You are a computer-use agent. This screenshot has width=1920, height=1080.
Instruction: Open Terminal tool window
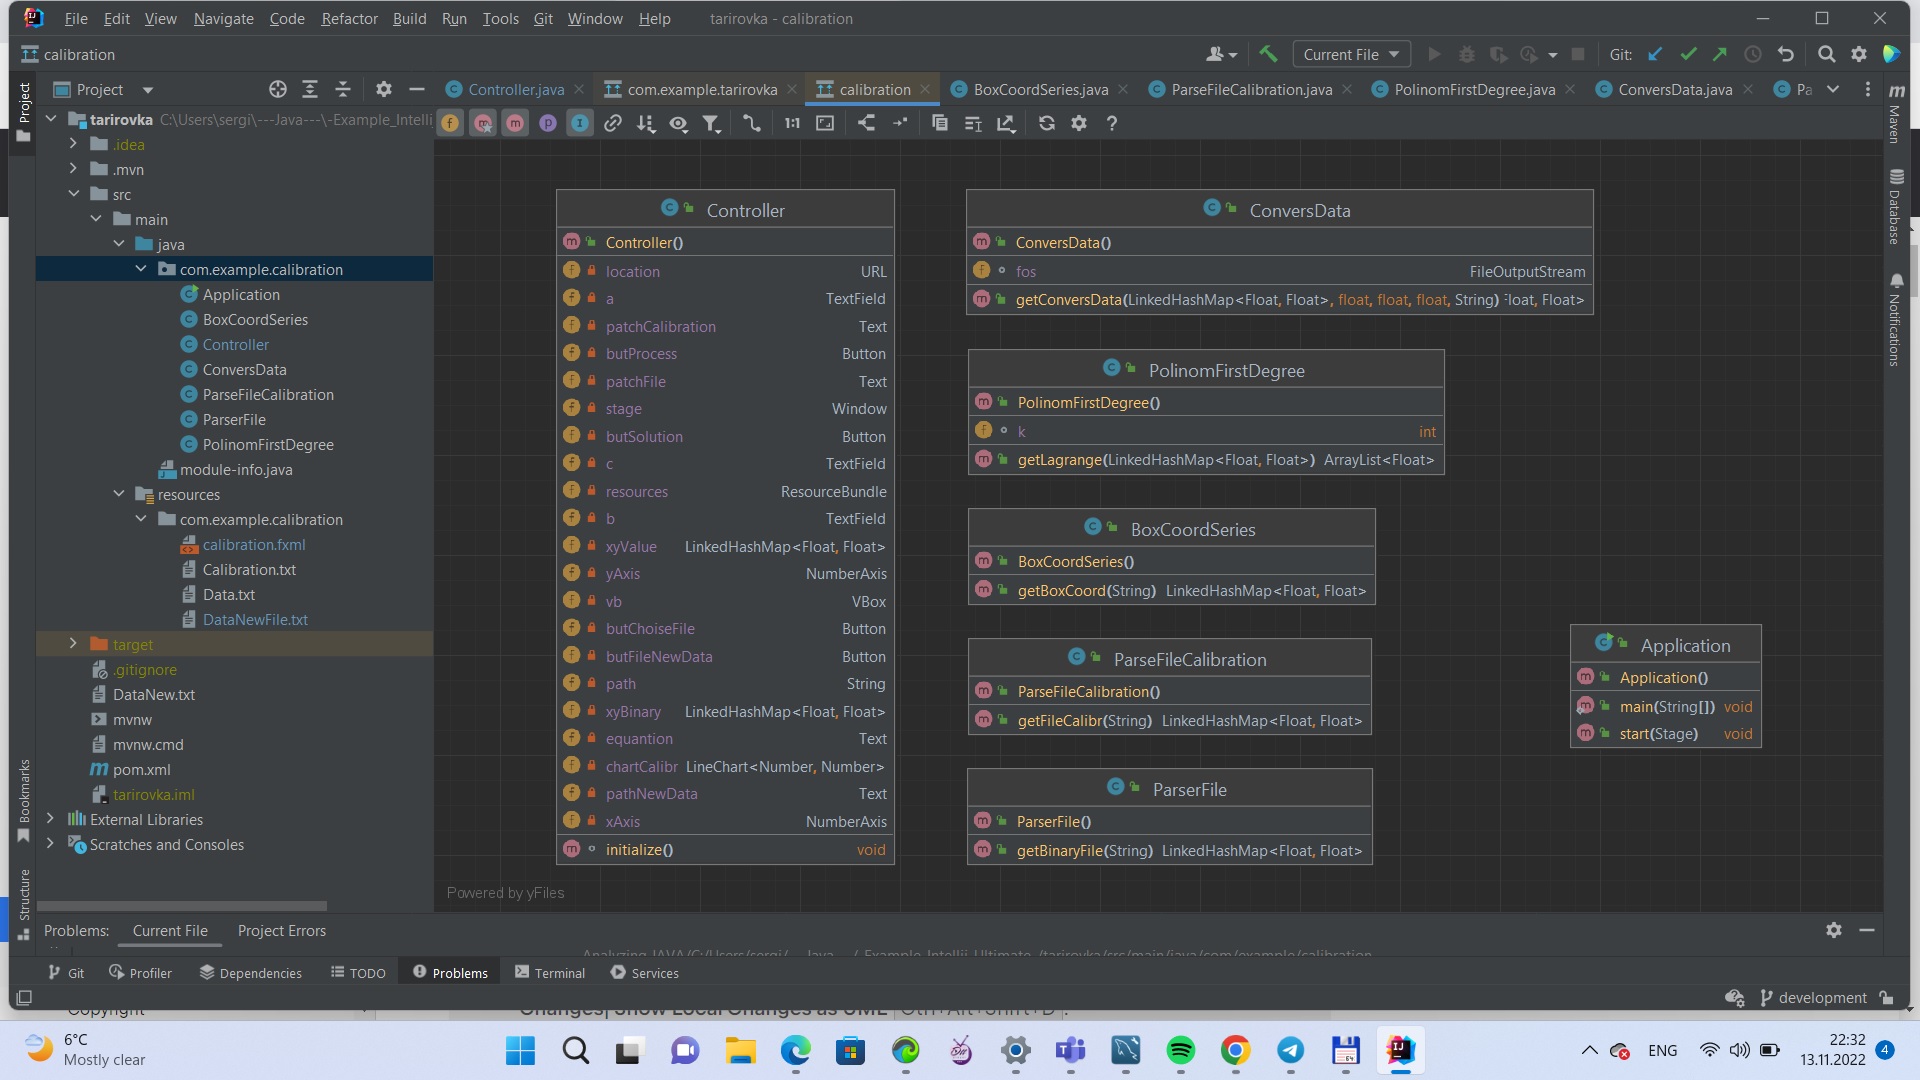[549, 972]
